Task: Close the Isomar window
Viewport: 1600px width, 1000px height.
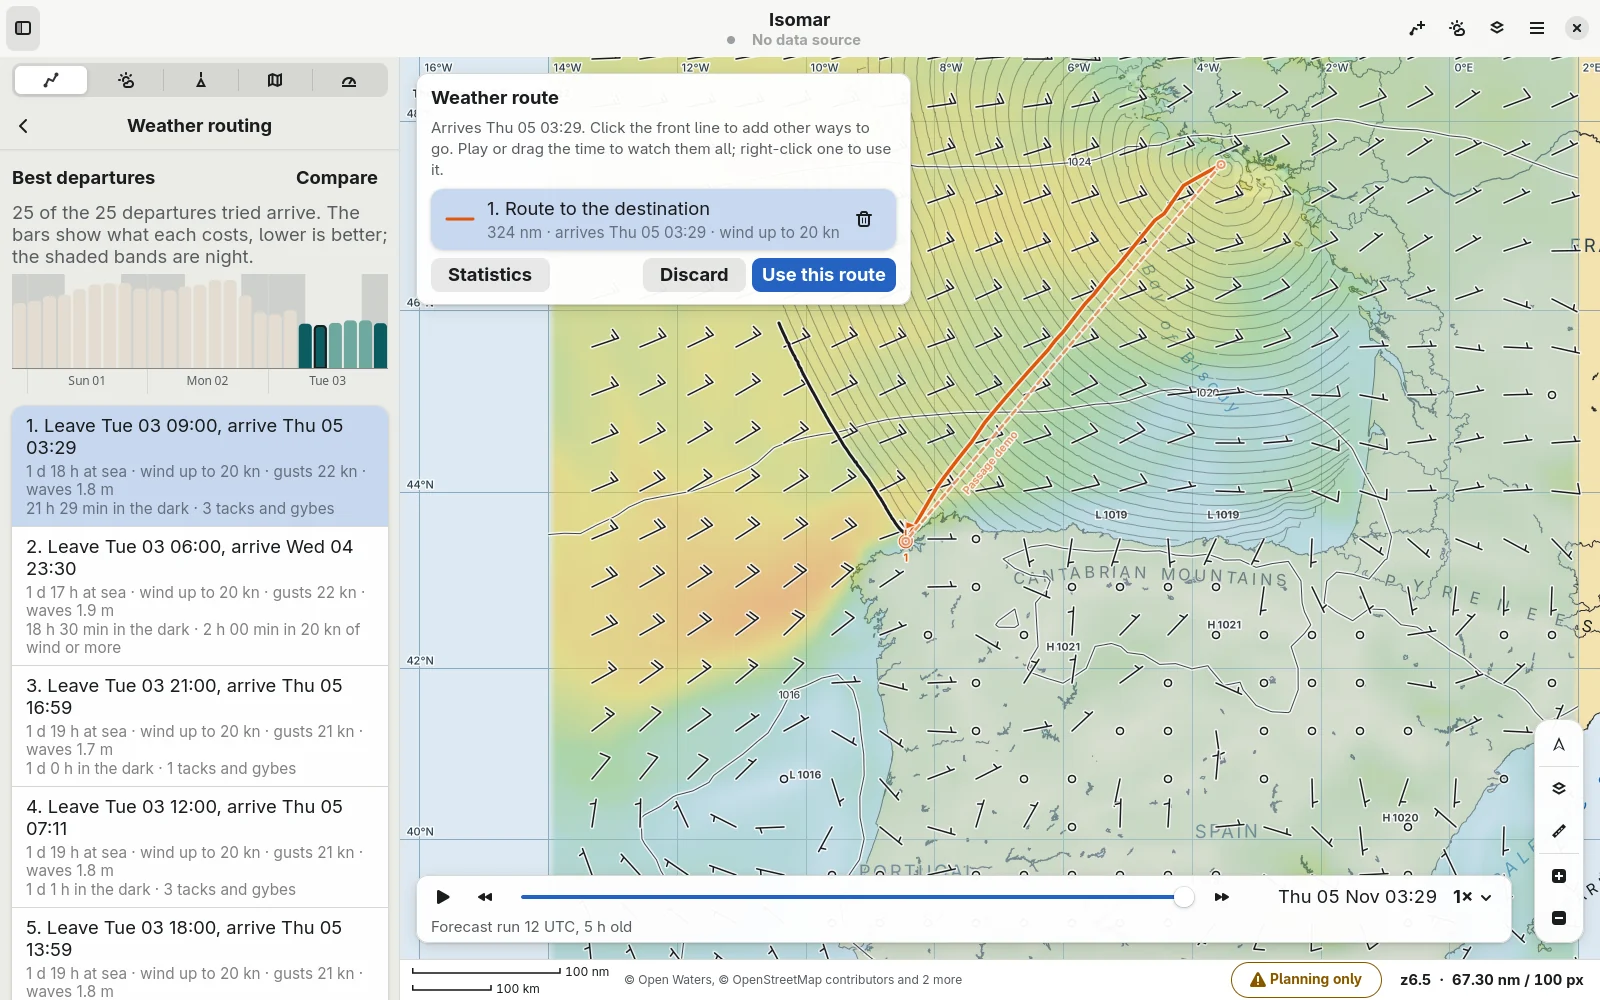Action: coord(1577,28)
